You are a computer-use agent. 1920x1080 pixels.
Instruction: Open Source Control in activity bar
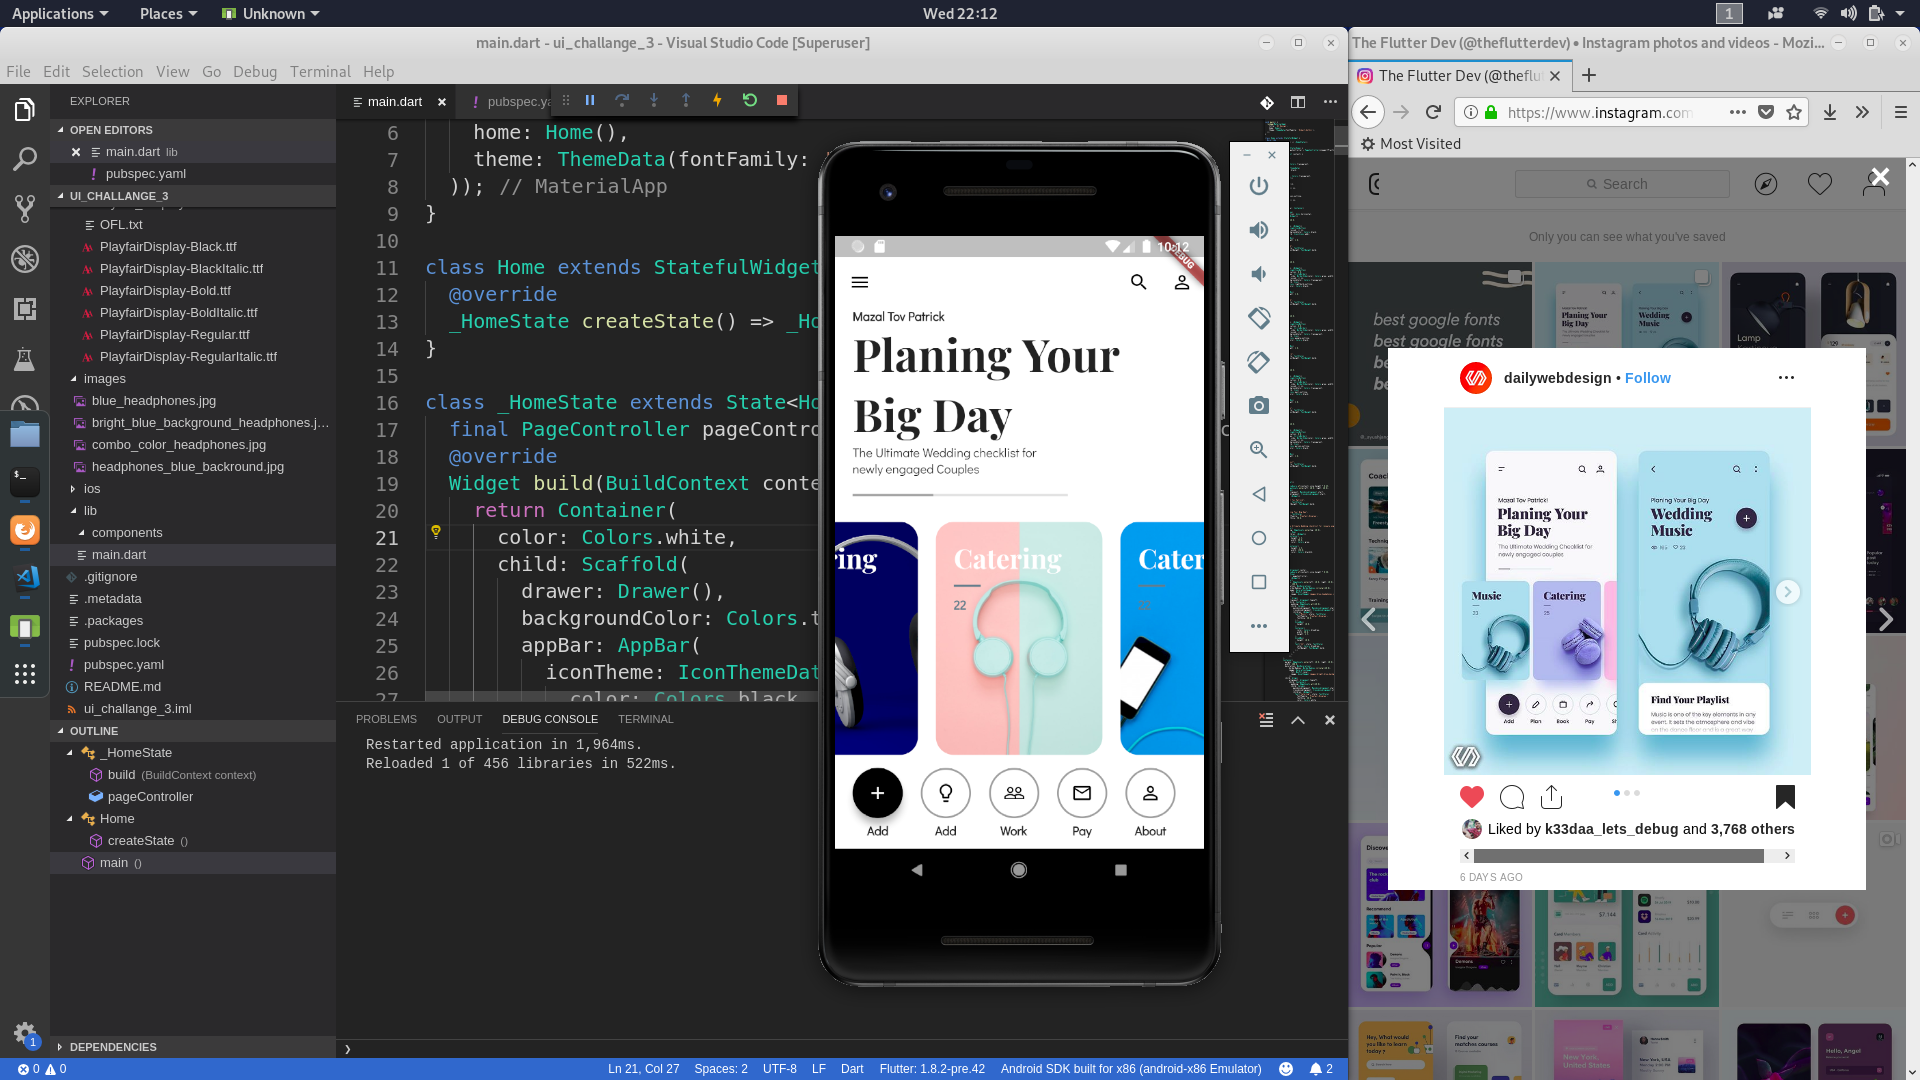point(25,208)
